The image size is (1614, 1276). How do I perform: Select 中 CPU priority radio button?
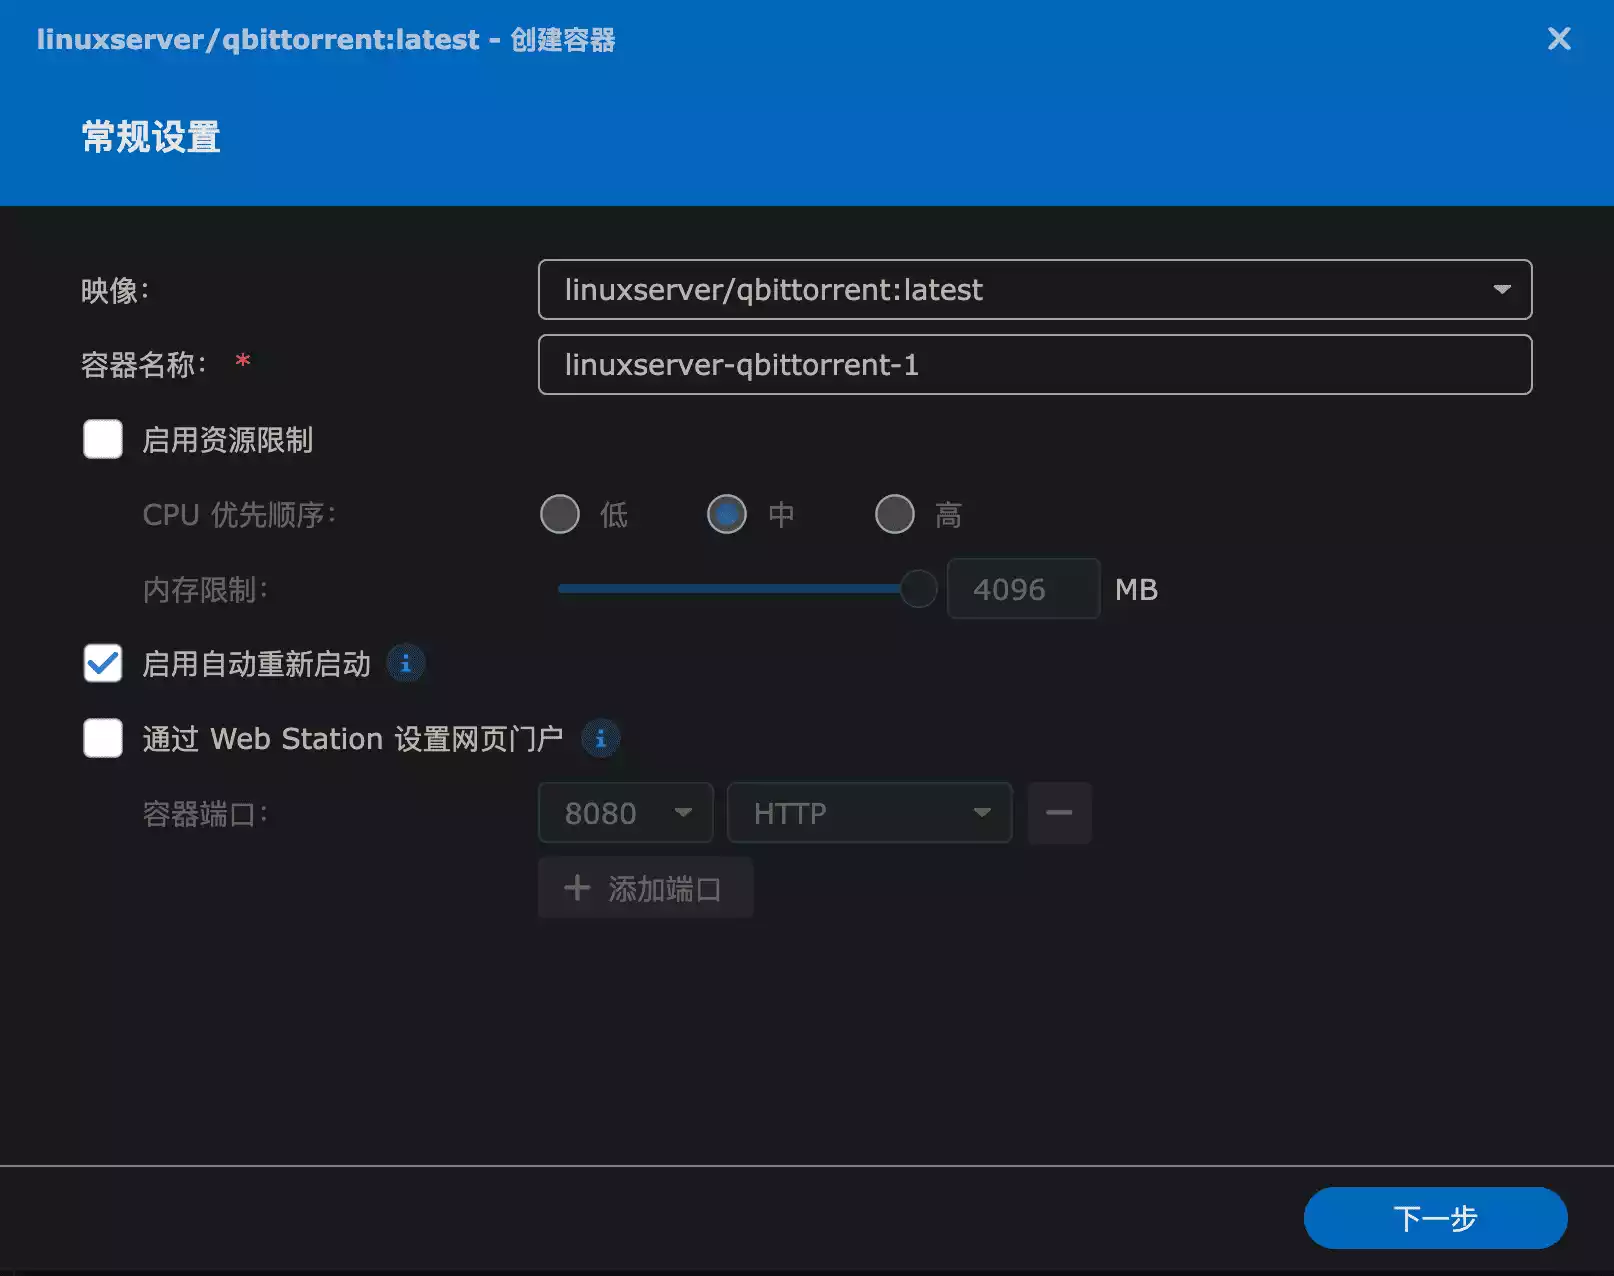coord(727,514)
